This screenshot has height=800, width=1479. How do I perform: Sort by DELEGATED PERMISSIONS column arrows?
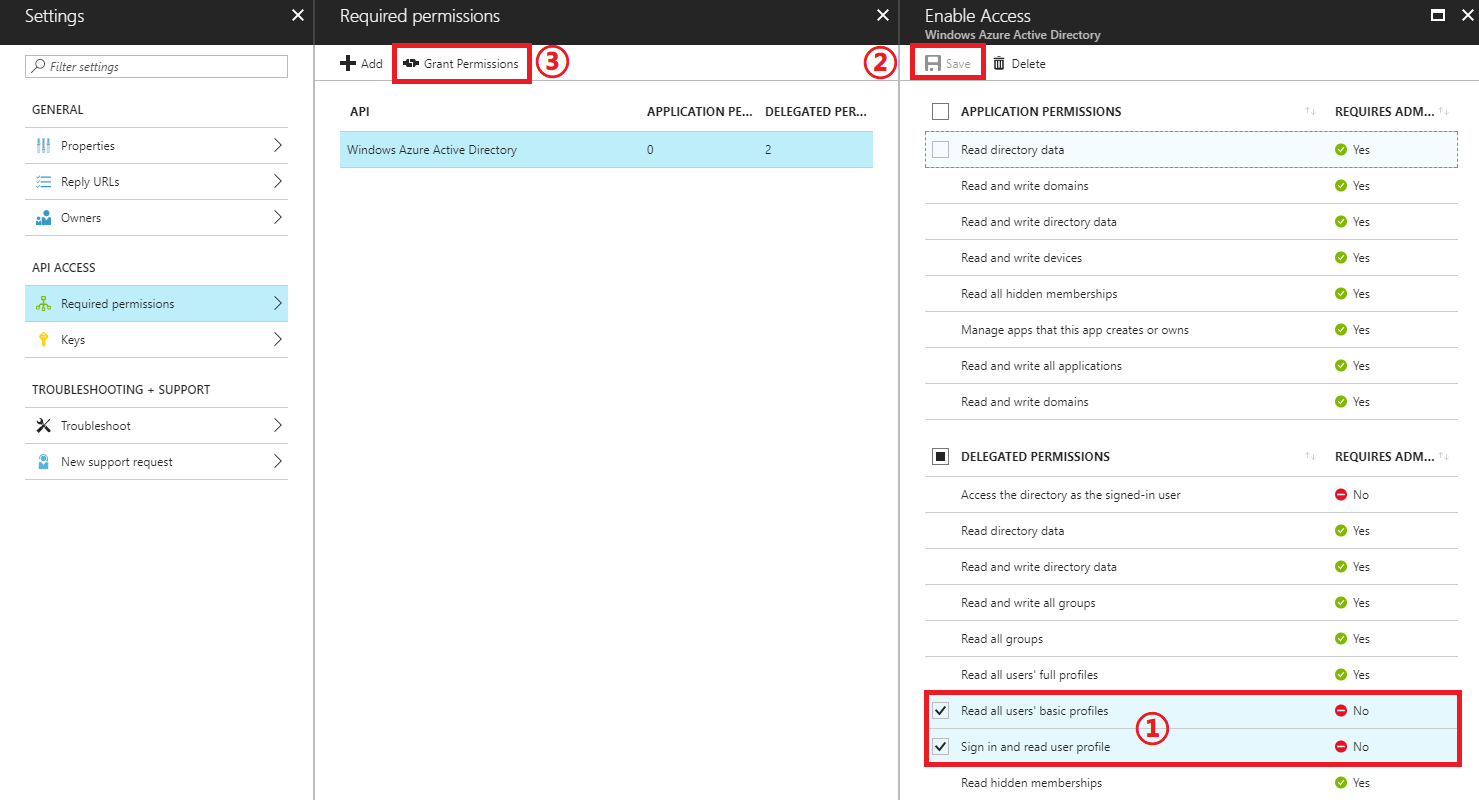1310,457
